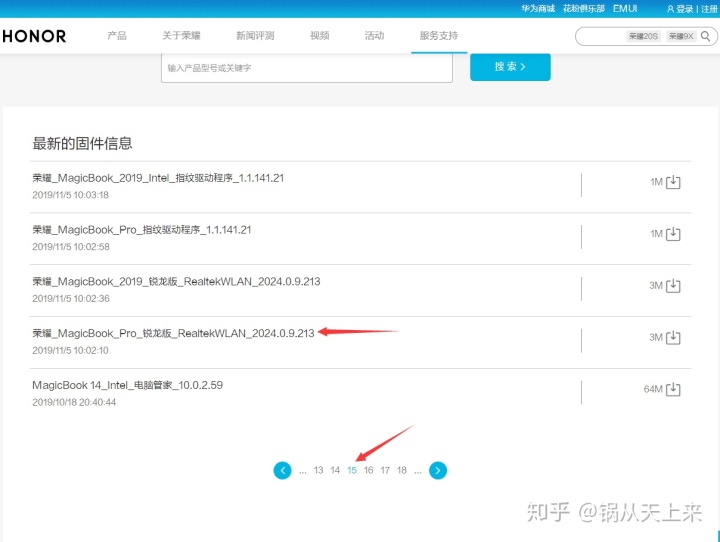Image resolution: width=720 pixels, height=542 pixels.
Task: Go to page 16
Action: 368,470
